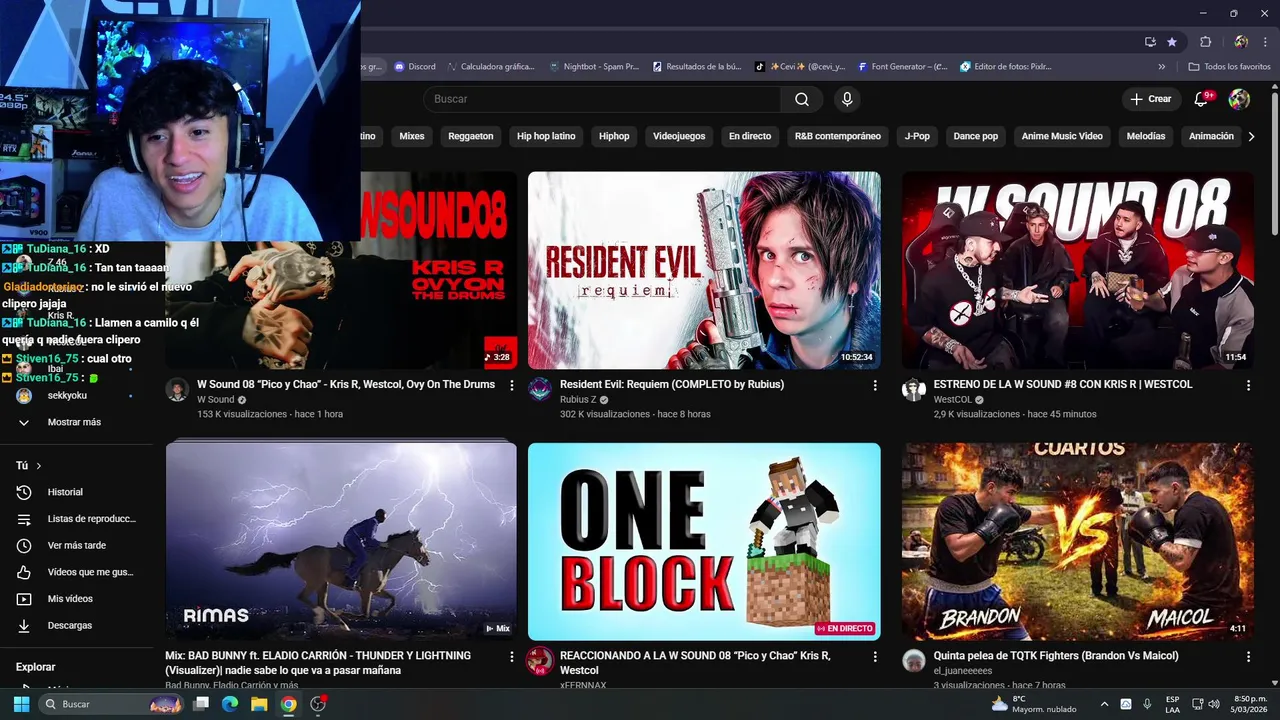Screen dimensions: 1280x720
Task: Open the Font Generator bookmark
Action: 903,67
